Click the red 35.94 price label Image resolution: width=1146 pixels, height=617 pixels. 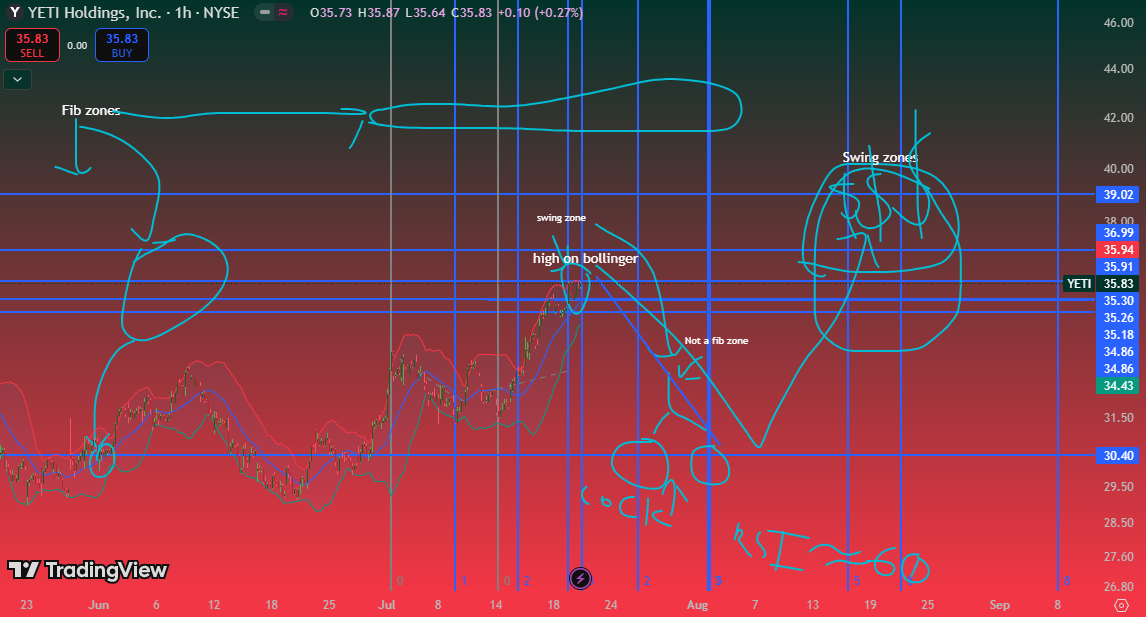pos(1118,249)
